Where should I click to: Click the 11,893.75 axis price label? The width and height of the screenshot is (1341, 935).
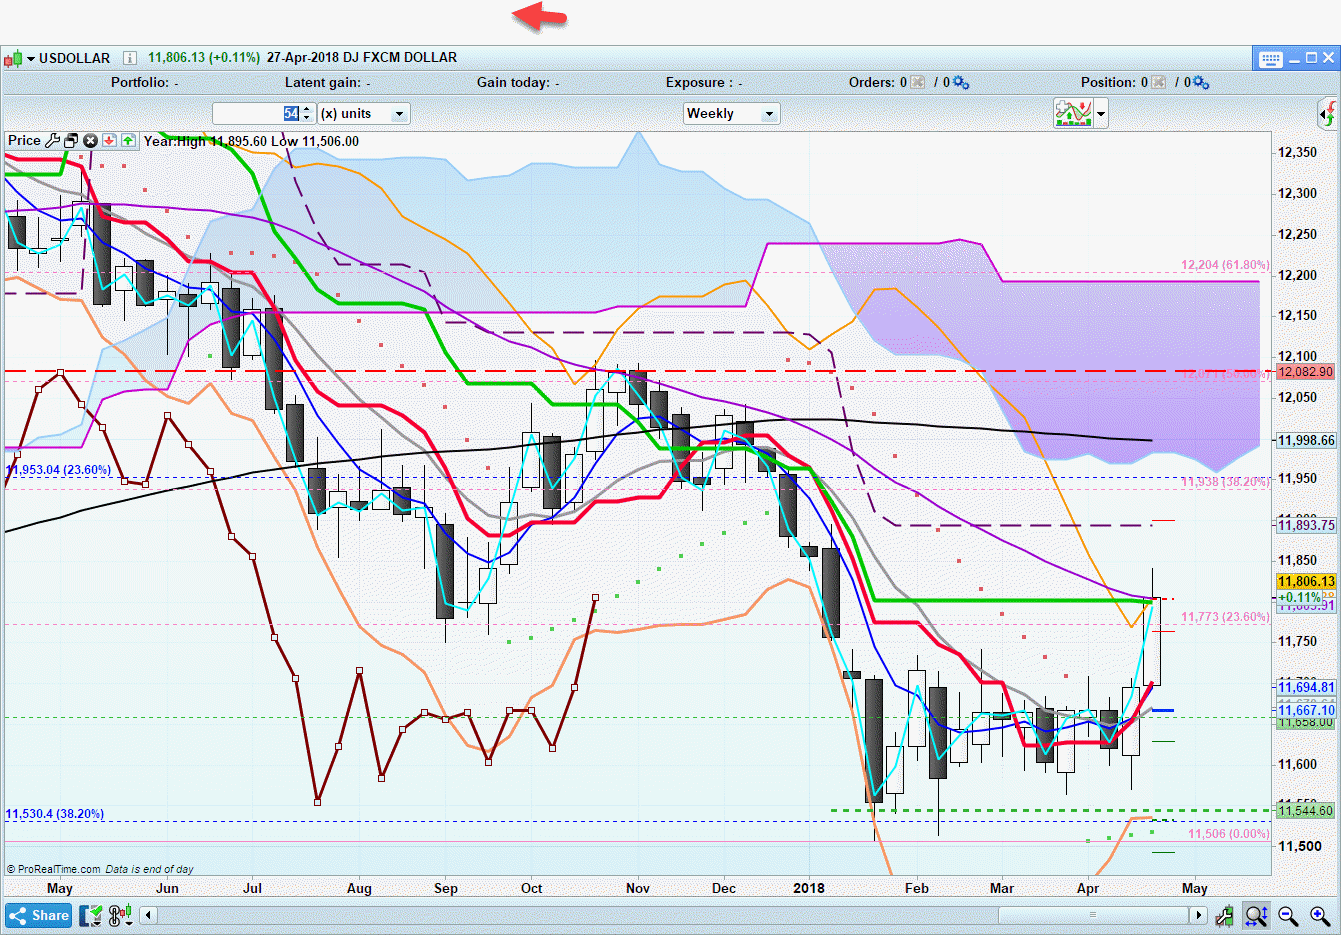coord(1306,525)
